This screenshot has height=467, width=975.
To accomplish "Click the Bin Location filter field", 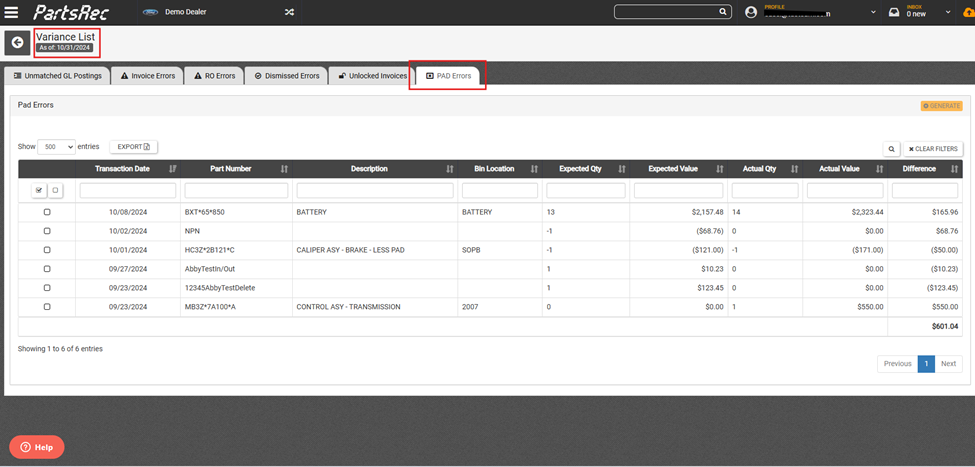I will [500, 190].
